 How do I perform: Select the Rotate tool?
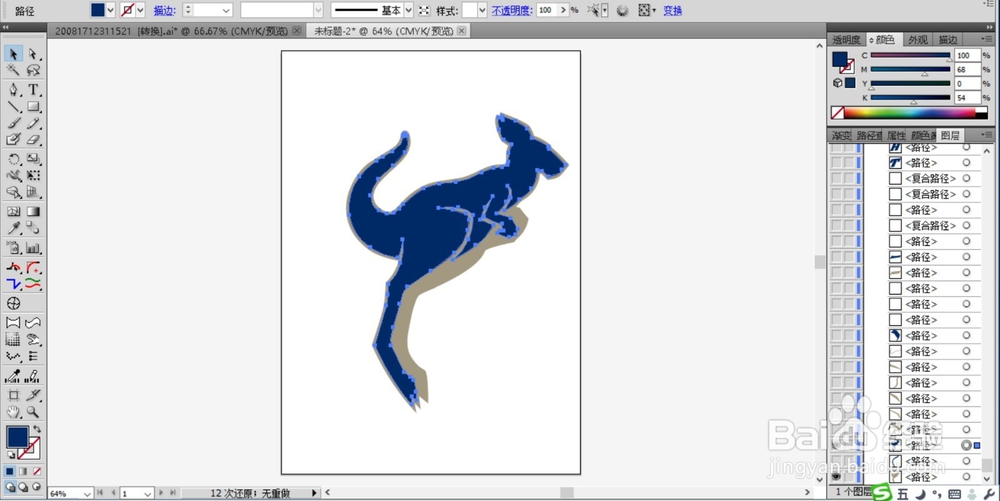click(13, 159)
